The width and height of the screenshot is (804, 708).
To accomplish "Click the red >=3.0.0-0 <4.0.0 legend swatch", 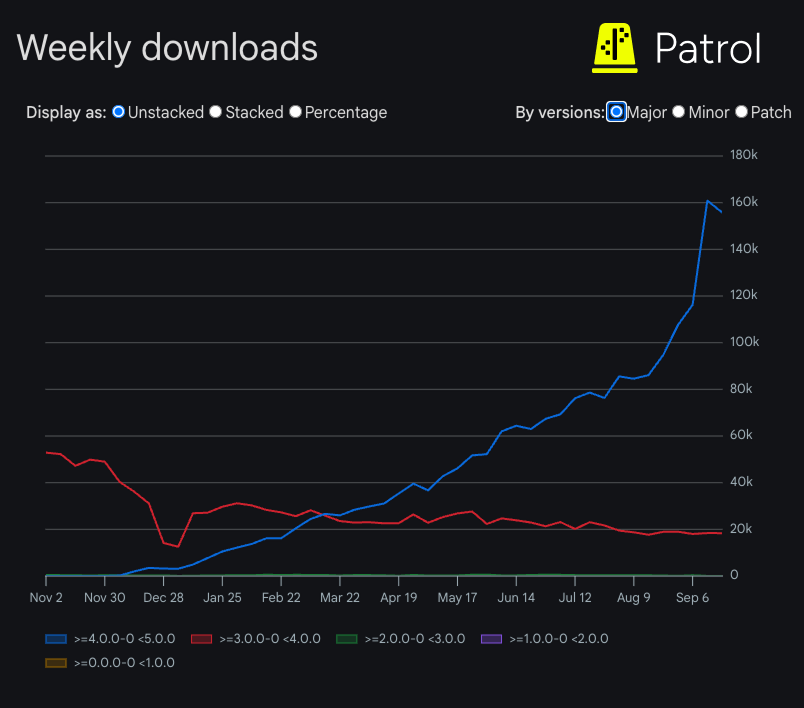I will [202, 639].
